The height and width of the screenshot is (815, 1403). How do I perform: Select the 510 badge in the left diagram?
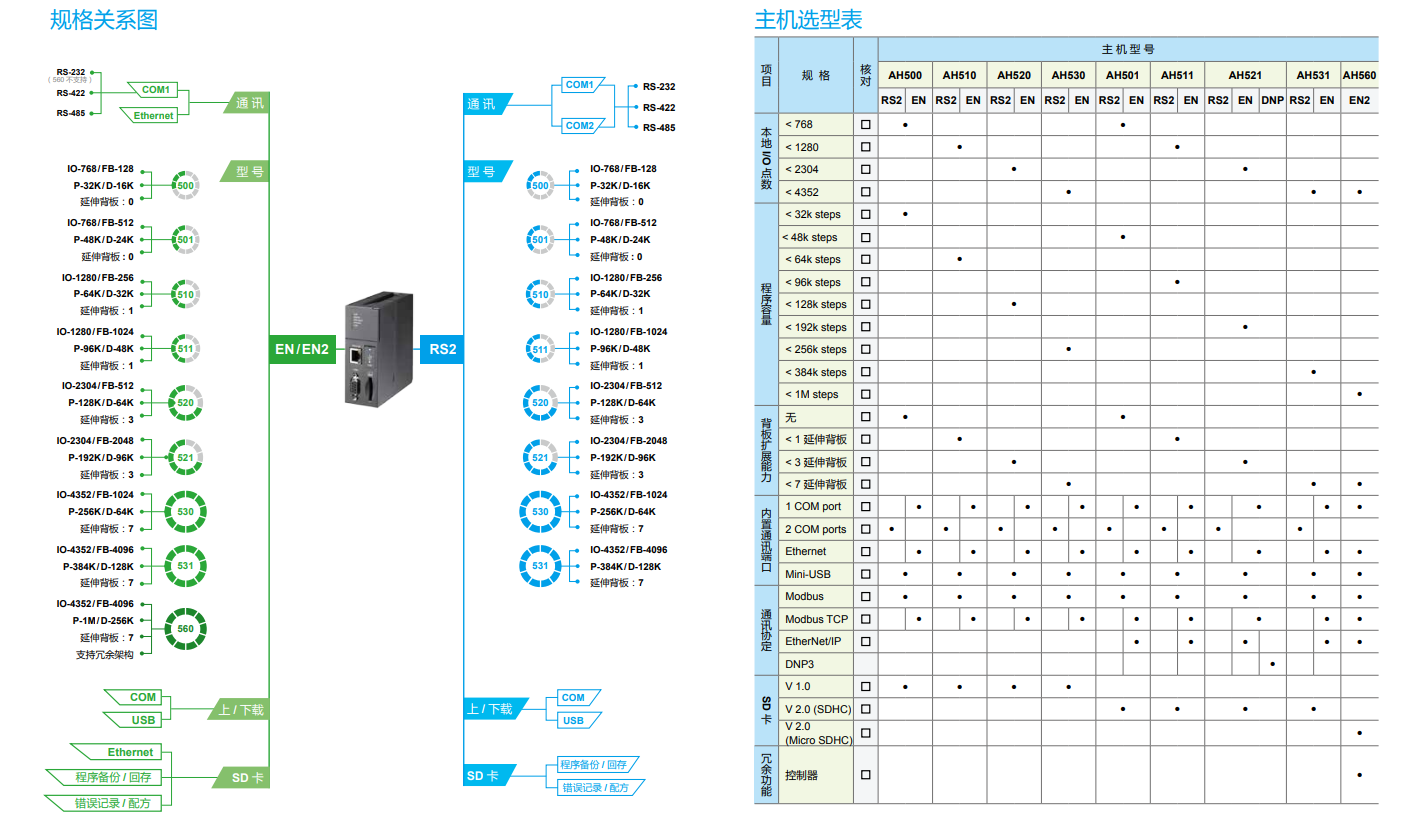(x=185, y=293)
